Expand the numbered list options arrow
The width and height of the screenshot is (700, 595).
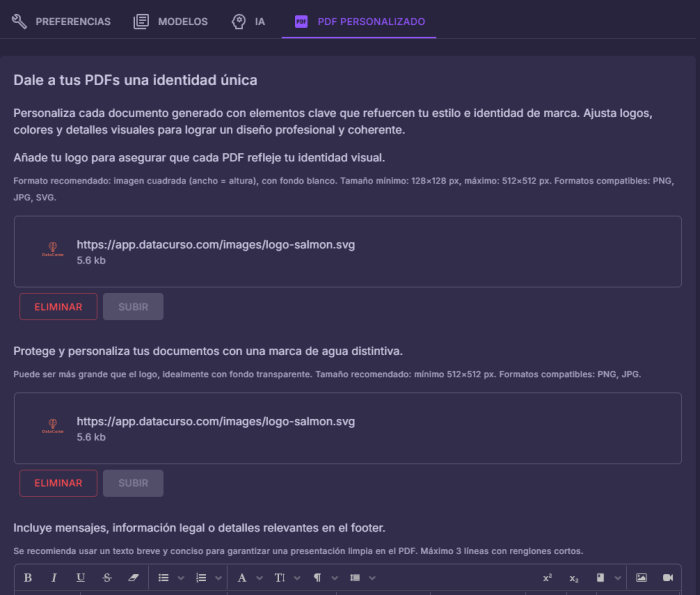point(217,578)
